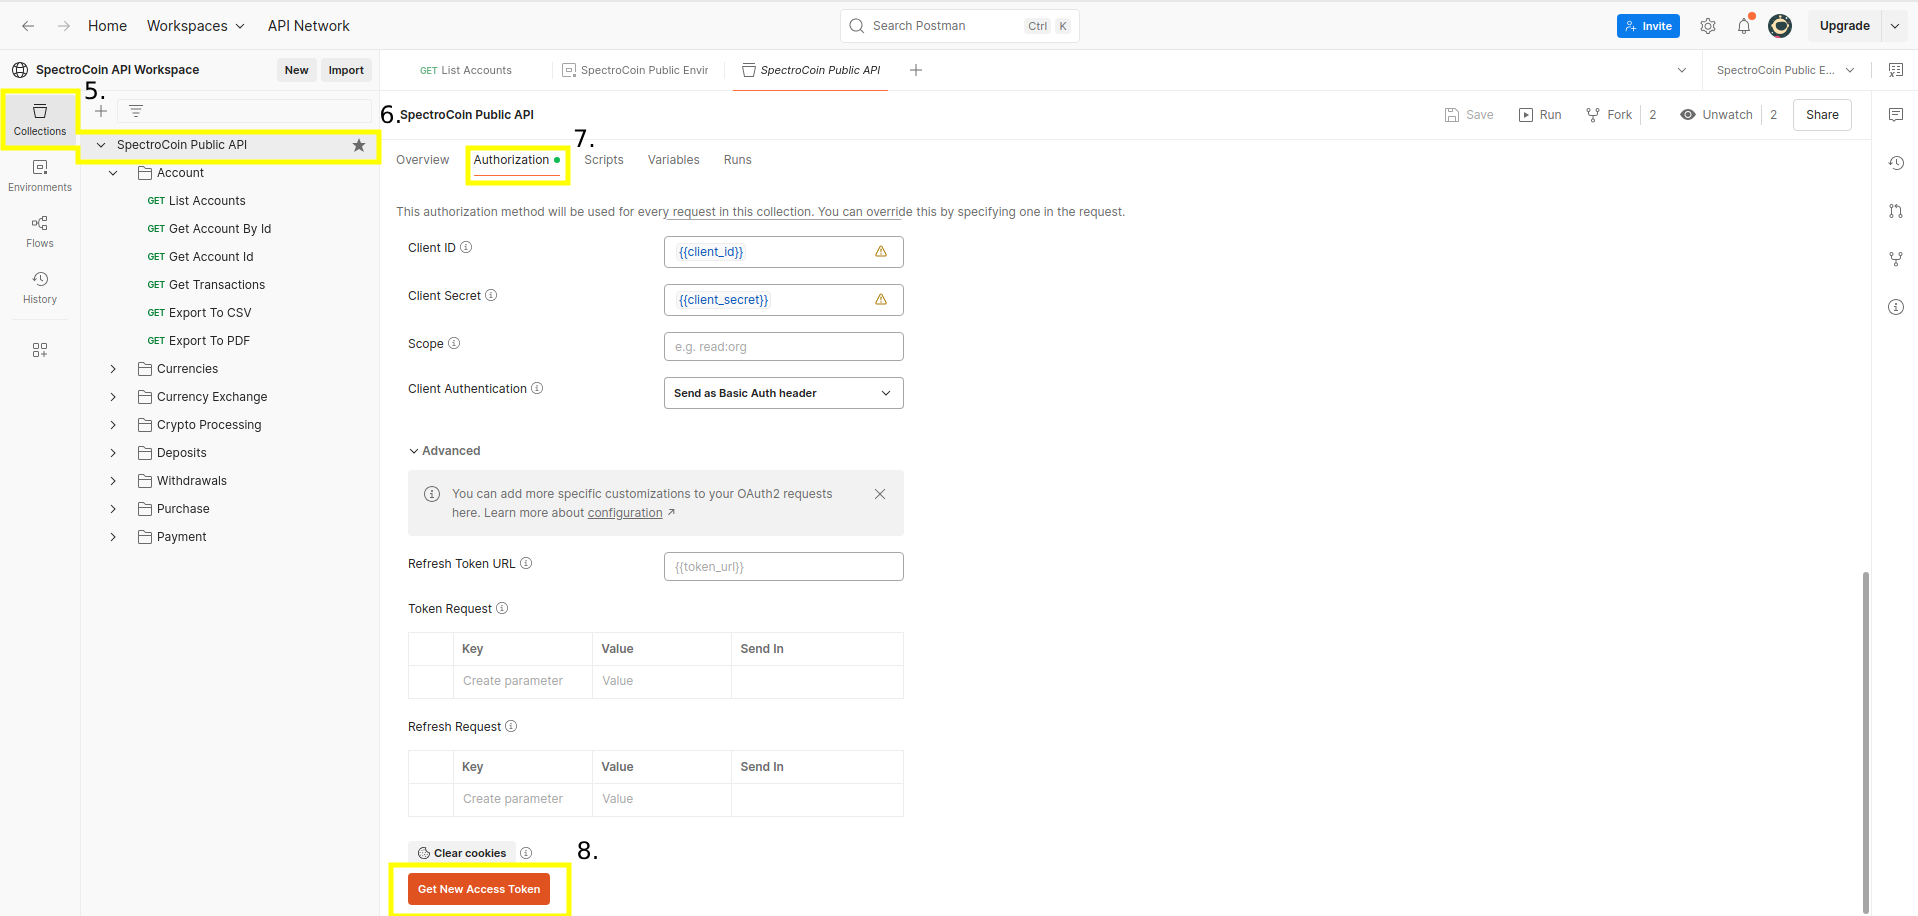Click the plus icon to create a collection
This screenshot has height=916, width=1918.
click(x=101, y=111)
